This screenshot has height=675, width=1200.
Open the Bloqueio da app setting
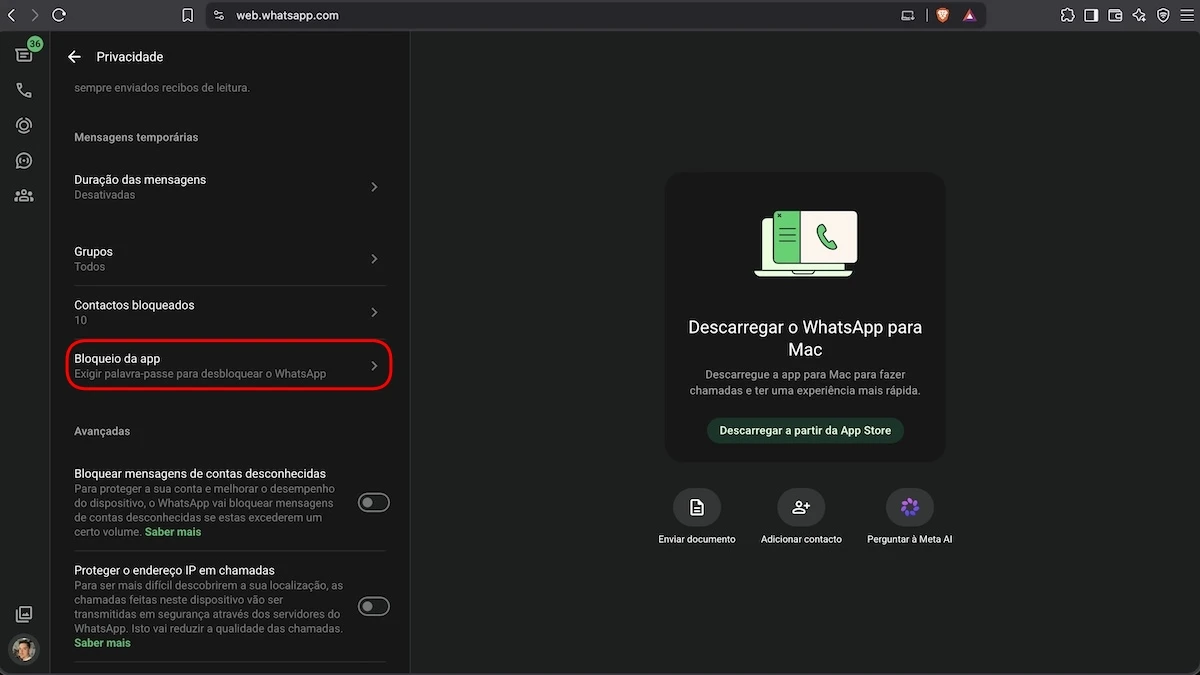click(229, 366)
